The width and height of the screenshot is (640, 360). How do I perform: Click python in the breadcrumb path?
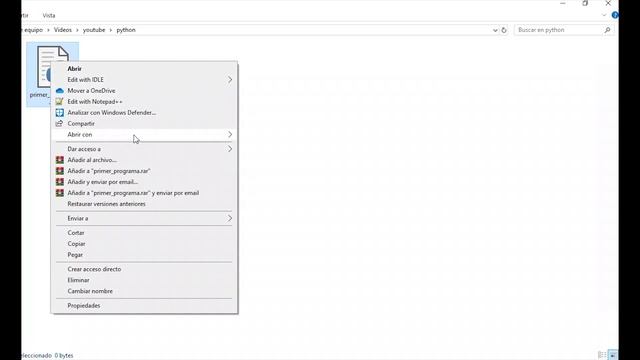pyautogui.click(x=126, y=30)
